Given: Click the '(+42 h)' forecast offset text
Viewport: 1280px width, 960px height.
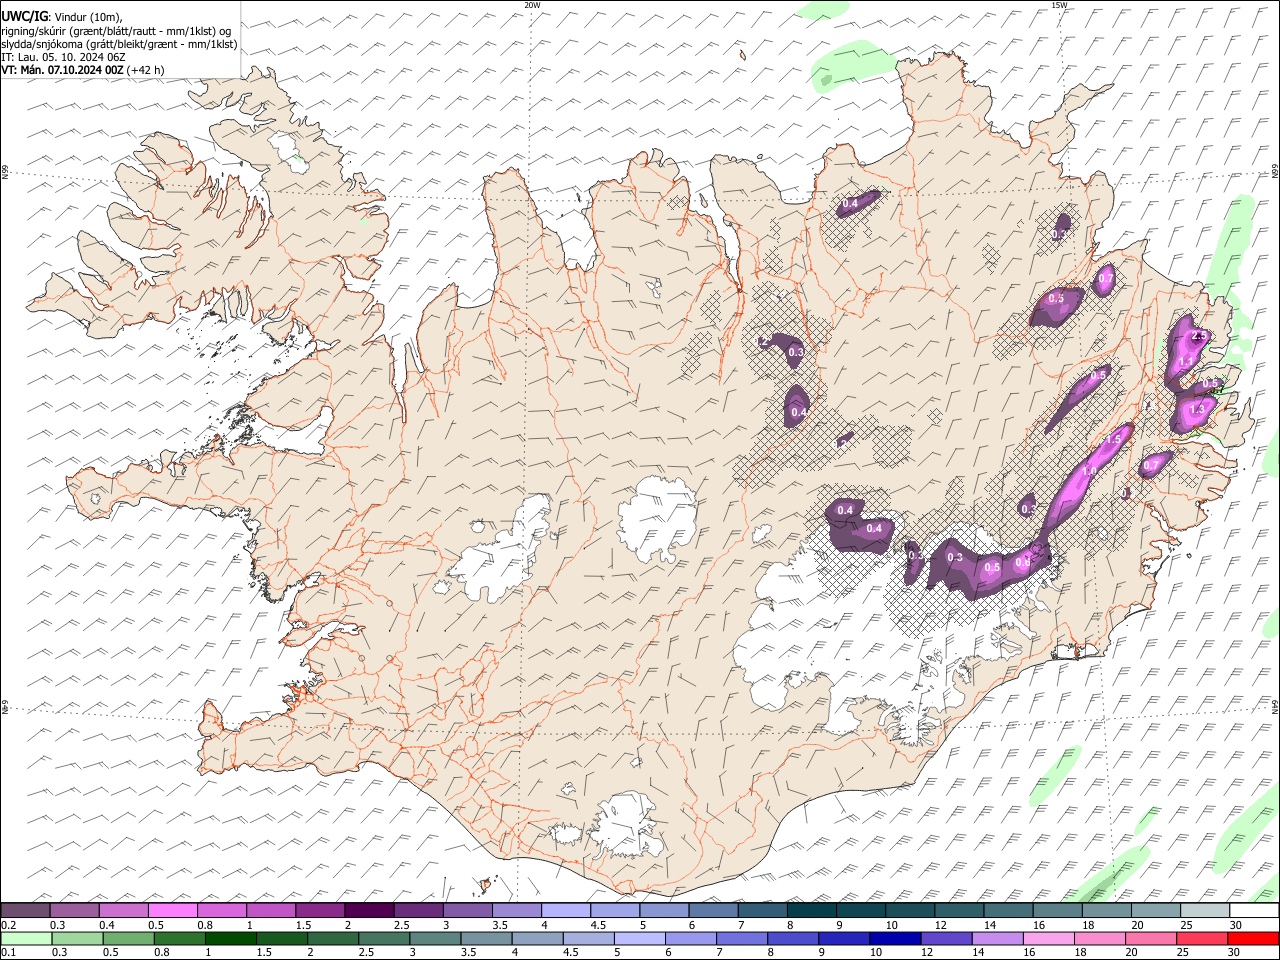Looking at the screenshot, I should 146,70.
